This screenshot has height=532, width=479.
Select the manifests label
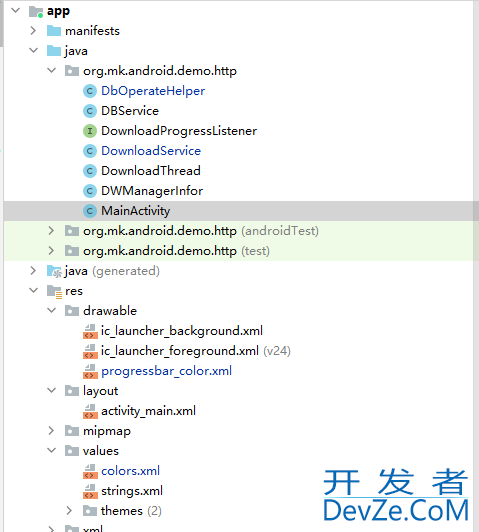(92, 31)
